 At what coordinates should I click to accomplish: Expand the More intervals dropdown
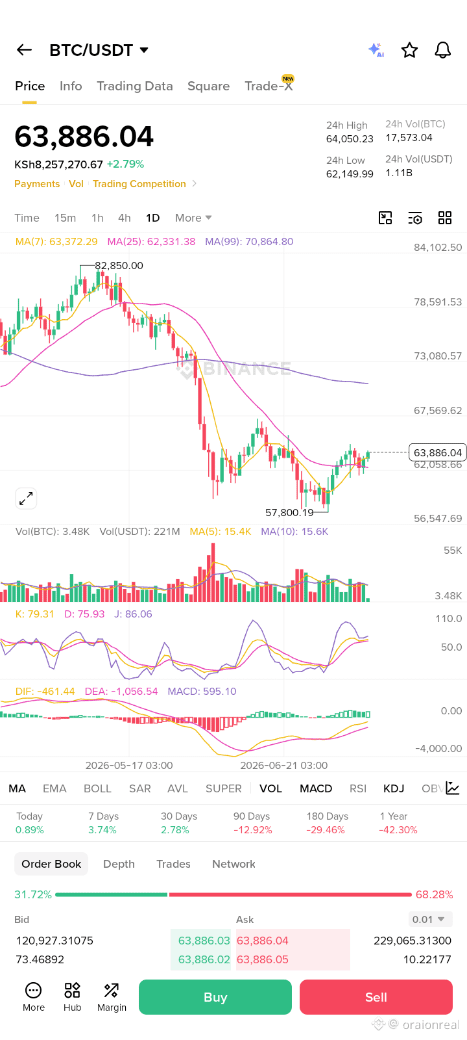point(193,218)
